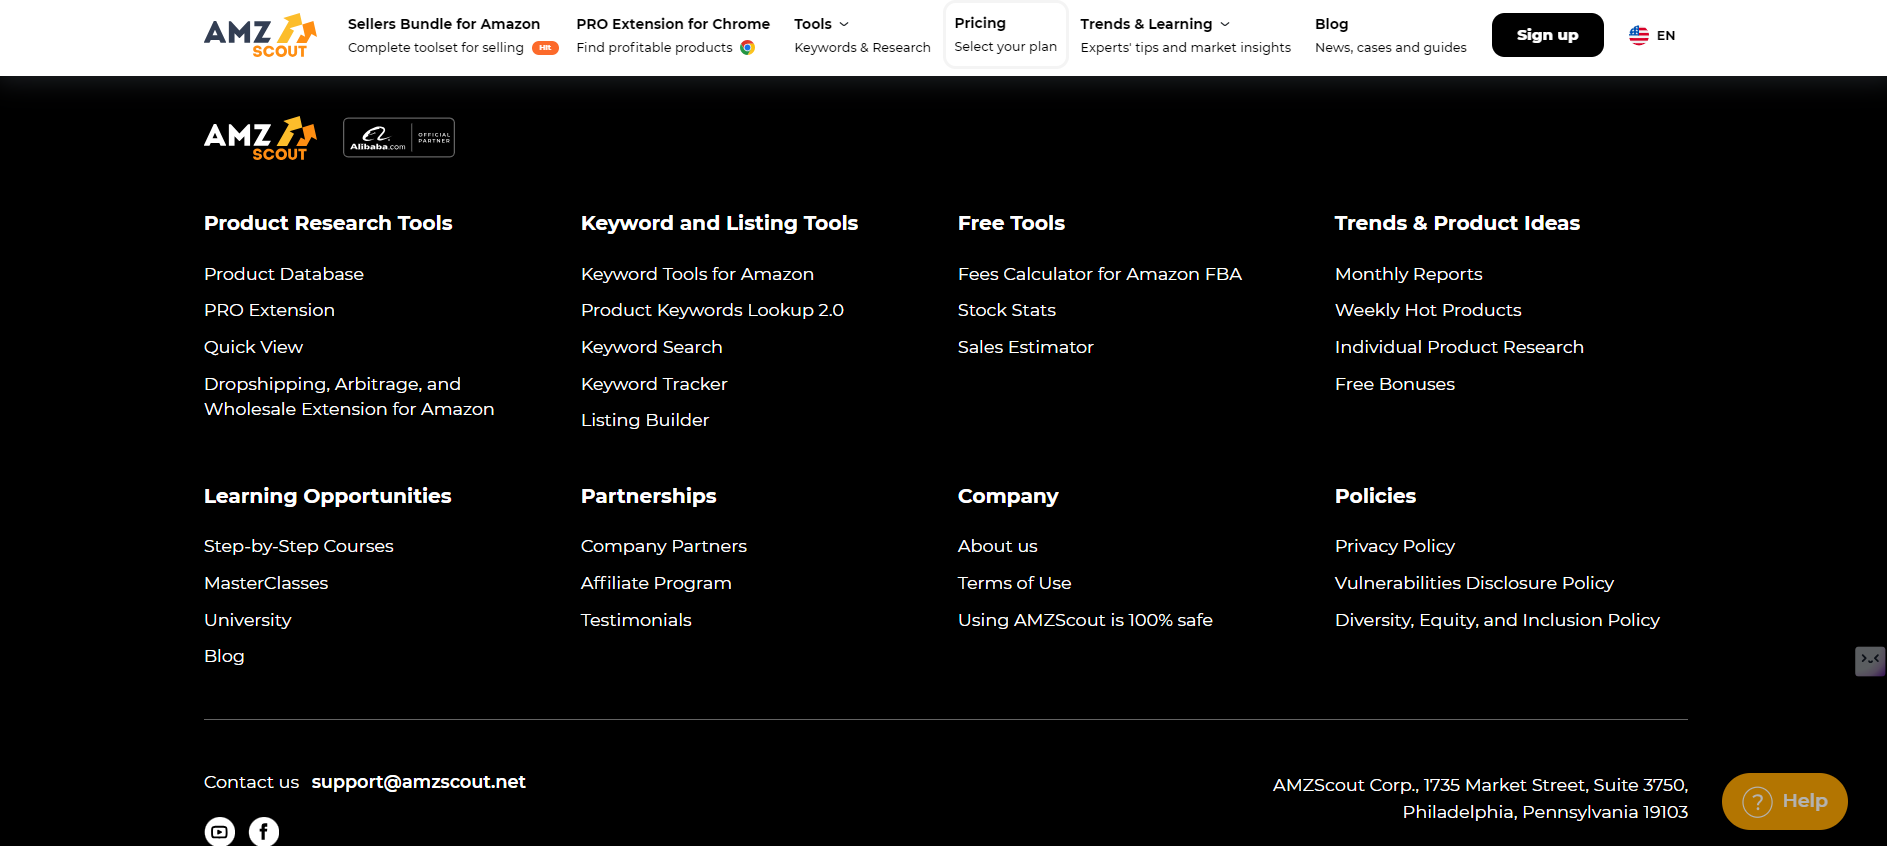
Task: Open Product Database link
Action: click(284, 274)
